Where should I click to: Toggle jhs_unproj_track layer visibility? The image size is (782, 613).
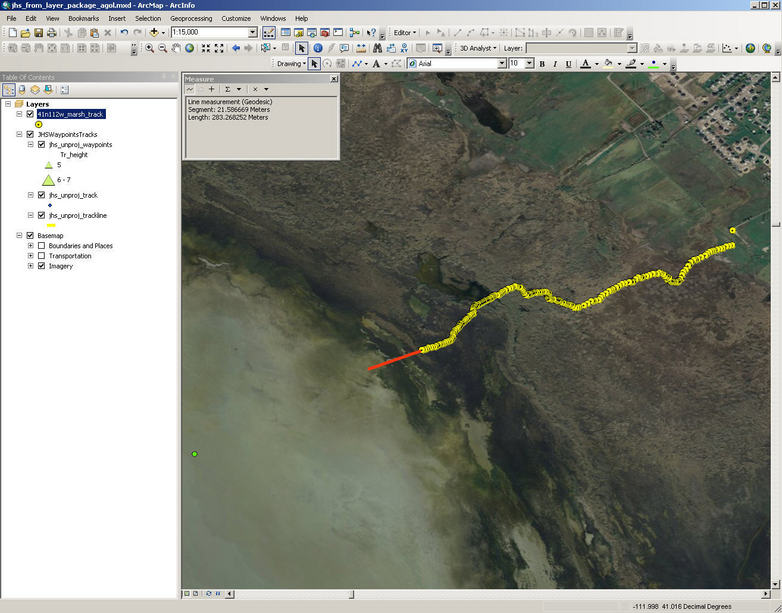coord(41,195)
